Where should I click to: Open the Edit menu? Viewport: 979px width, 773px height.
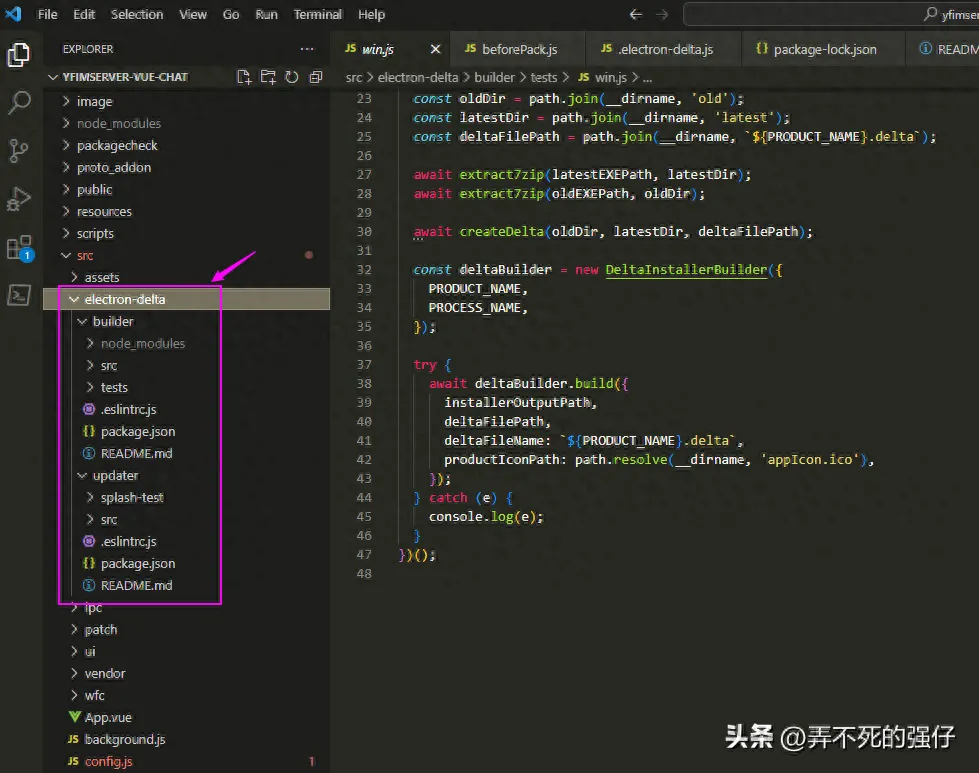[x=84, y=14]
